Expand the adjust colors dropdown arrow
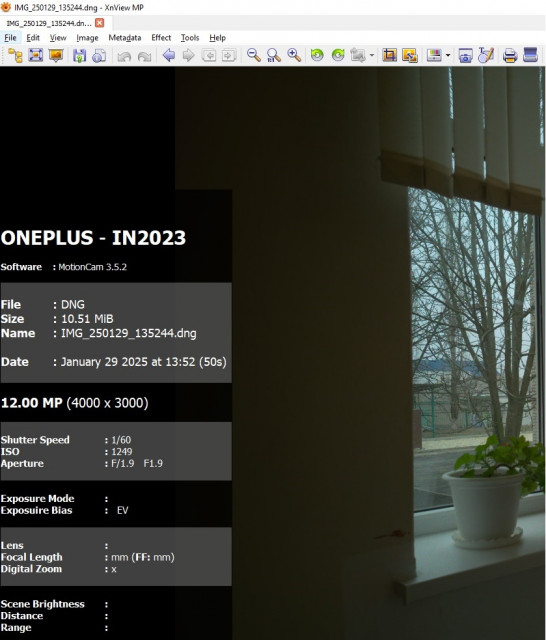The width and height of the screenshot is (546, 640). pos(448,55)
